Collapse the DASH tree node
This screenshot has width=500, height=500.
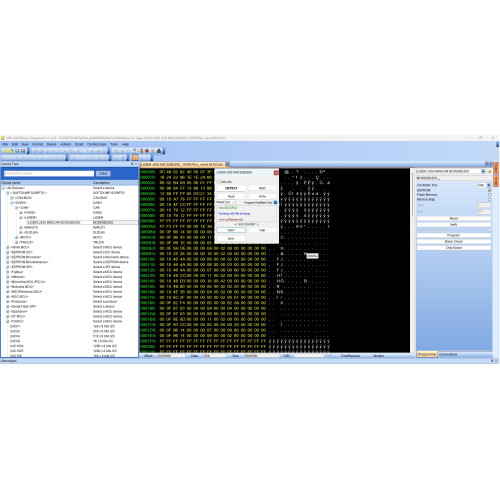click(12, 203)
